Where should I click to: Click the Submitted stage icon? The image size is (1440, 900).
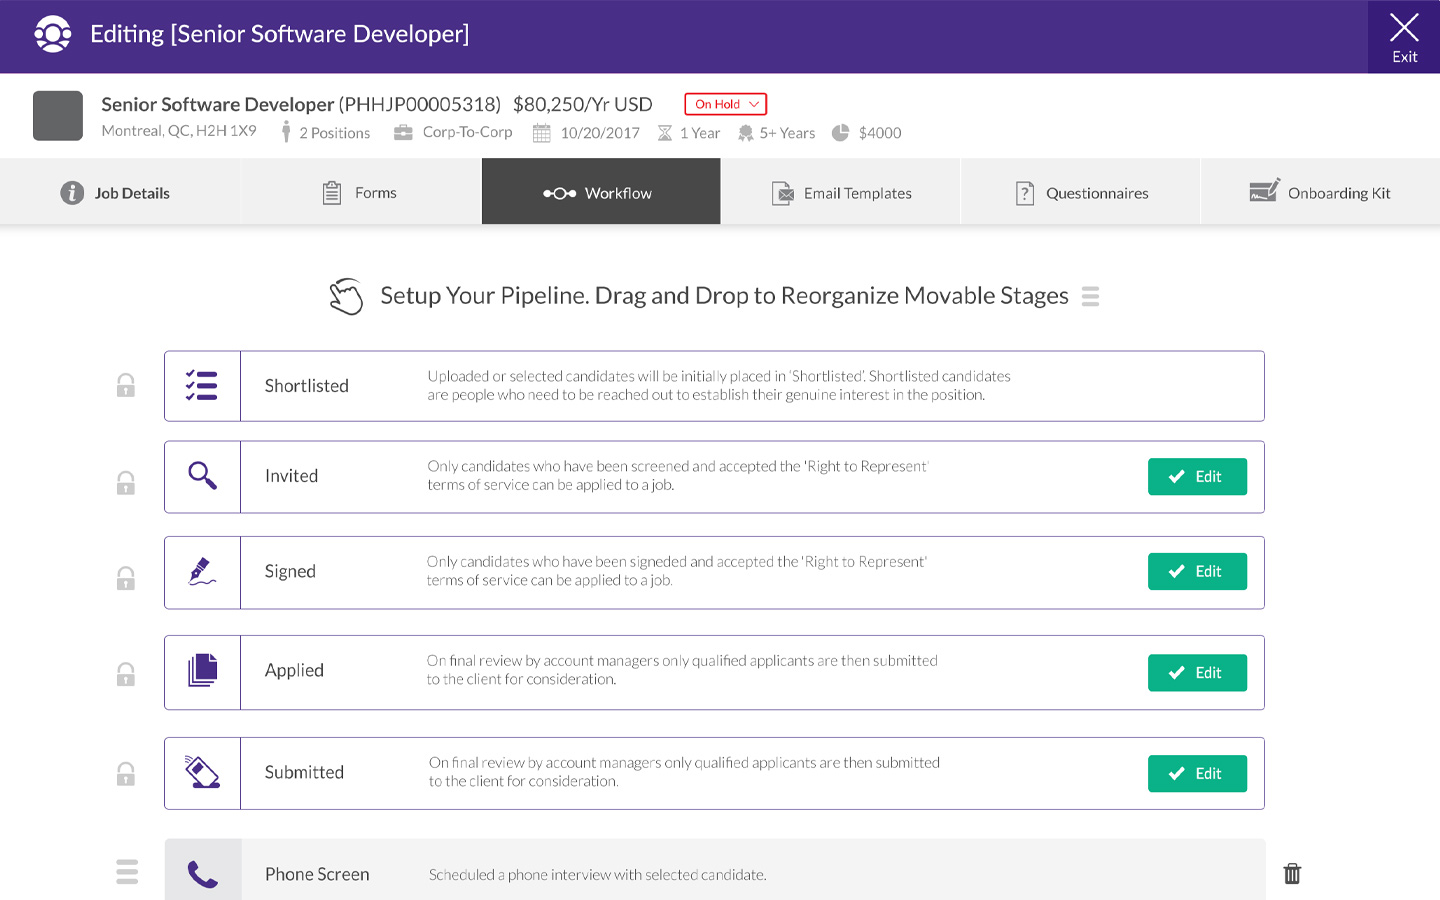point(202,772)
